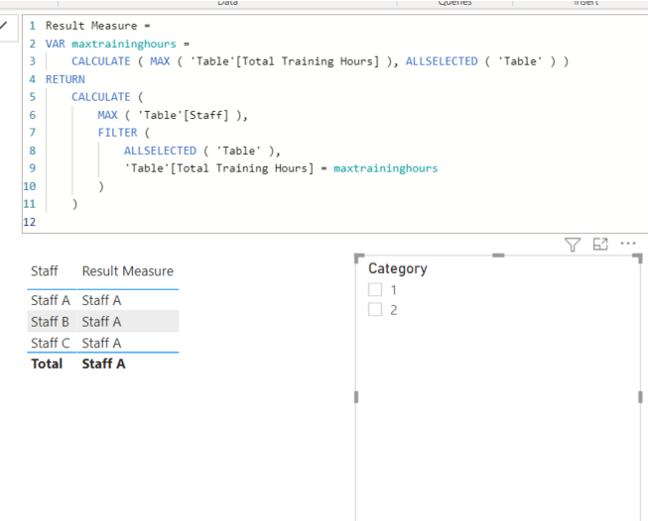Image resolution: width=648 pixels, height=521 pixels.
Task: Place cursor on formula line 1 Result Measure
Action: pyautogui.click(x=91, y=26)
